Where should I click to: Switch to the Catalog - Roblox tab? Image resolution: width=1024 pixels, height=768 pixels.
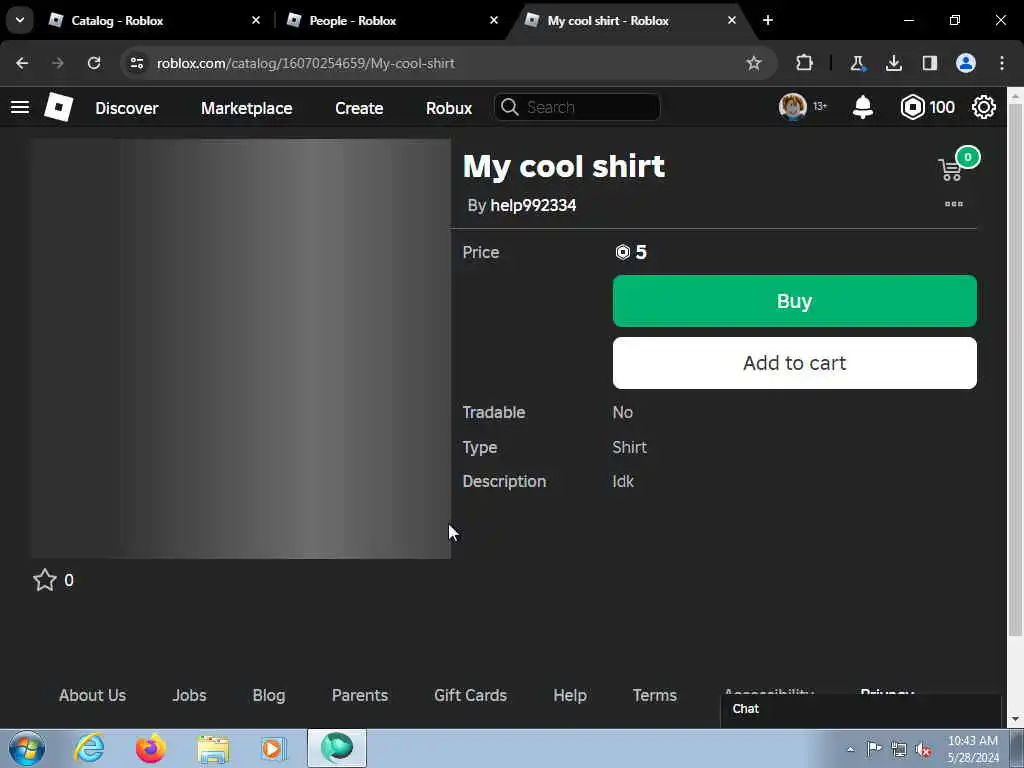153,21
